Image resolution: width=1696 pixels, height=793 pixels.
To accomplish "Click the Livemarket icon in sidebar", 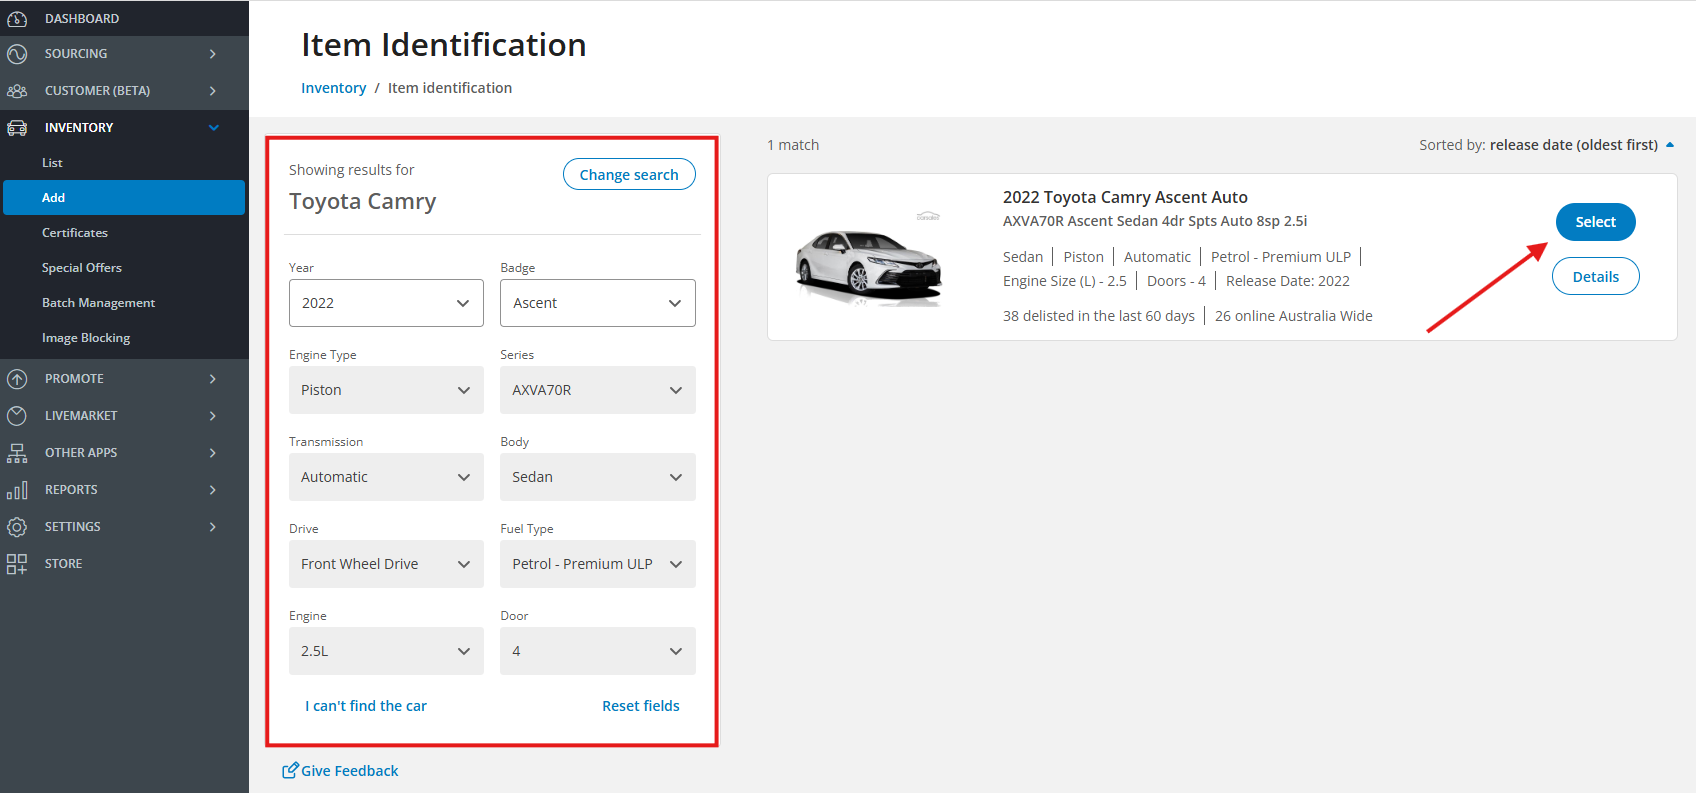I will pyautogui.click(x=17, y=416).
